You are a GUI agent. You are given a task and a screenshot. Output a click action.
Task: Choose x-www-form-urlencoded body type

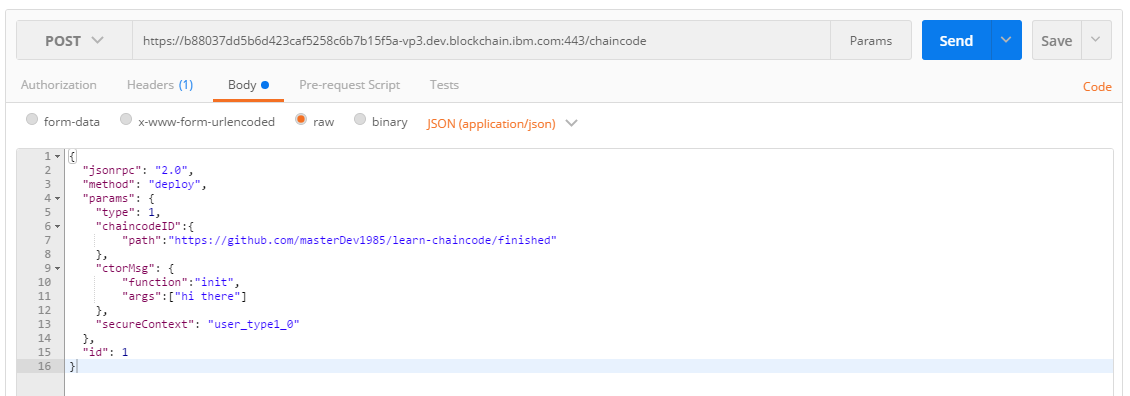[126, 120]
